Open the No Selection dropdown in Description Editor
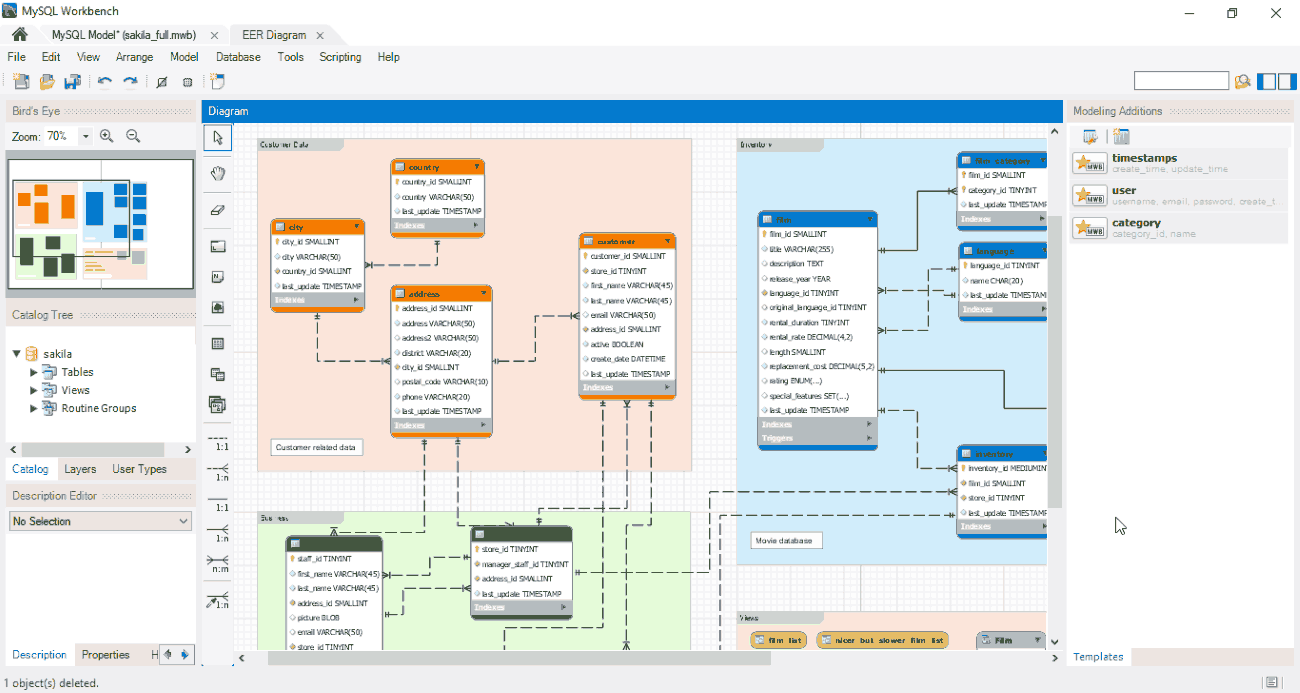This screenshot has width=1300, height=693. click(99, 521)
